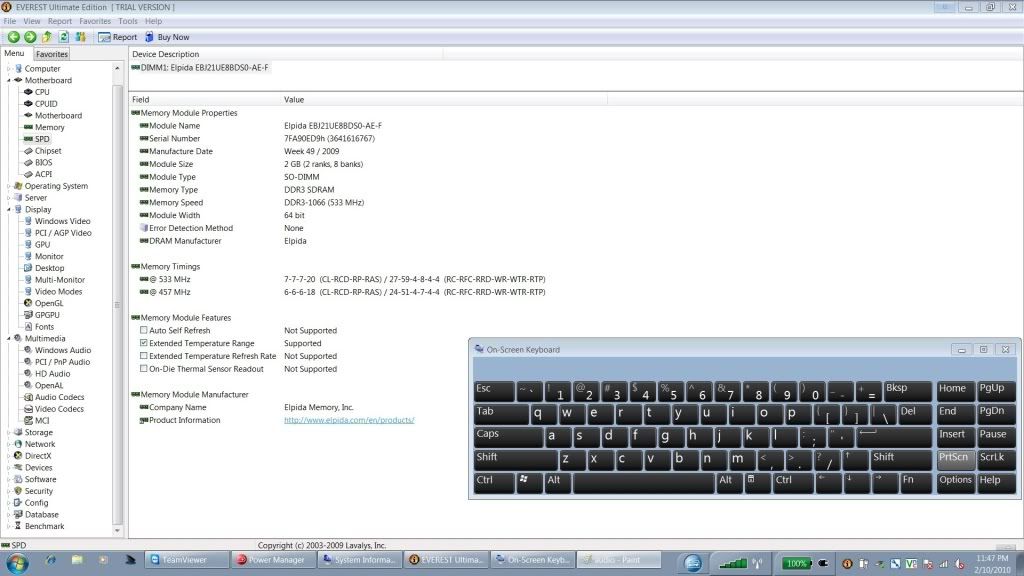
Task: Select the Fonts tree item
Action: pyautogui.click(x=44, y=327)
